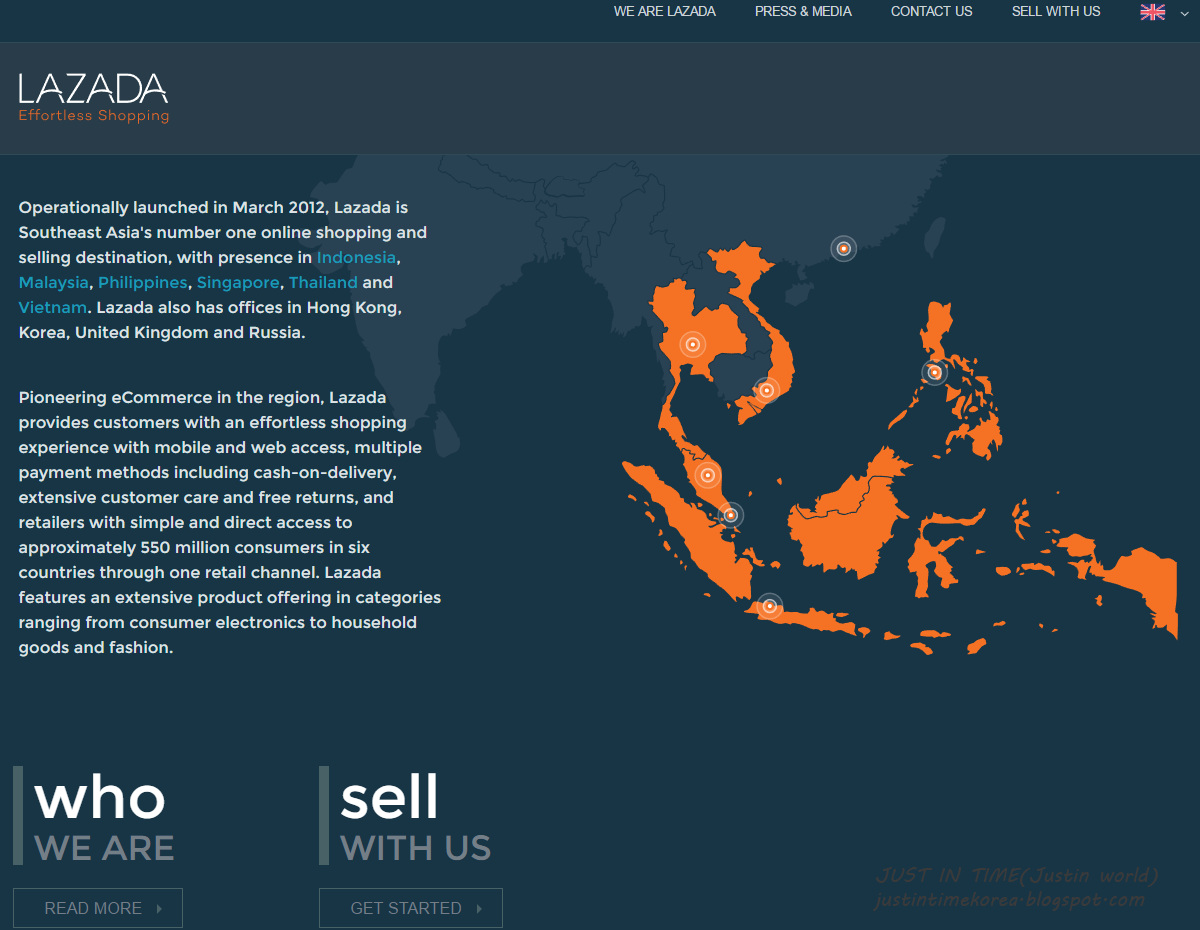Image resolution: width=1200 pixels, height=930 pixels.
Task: Follow the Malaysia link
Action: click(54, 283)
